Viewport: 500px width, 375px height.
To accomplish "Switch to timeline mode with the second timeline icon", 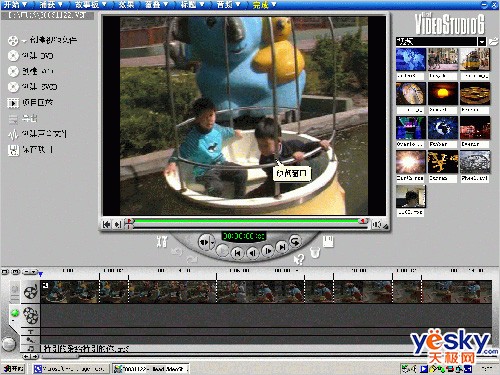I will click(16, 272).
